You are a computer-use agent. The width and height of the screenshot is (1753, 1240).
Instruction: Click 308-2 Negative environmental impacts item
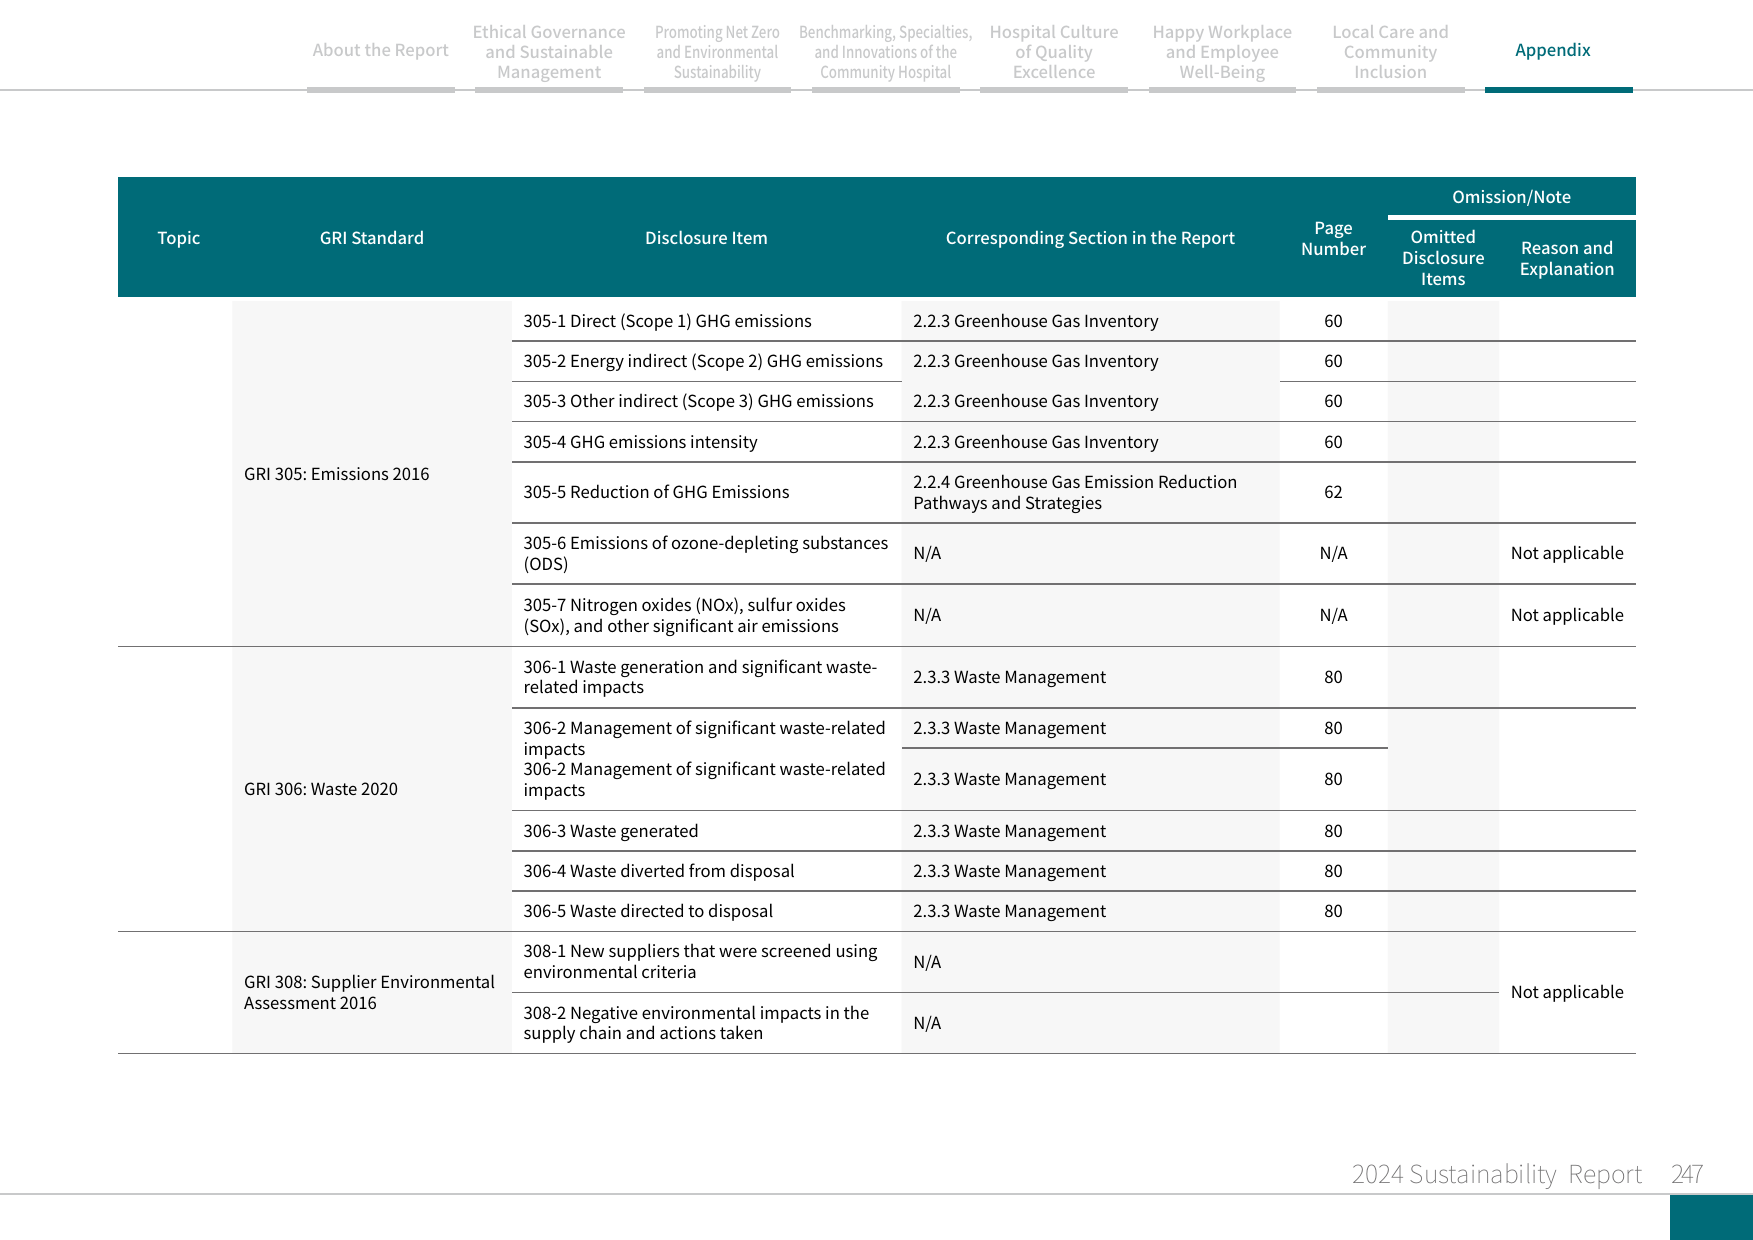click(x=696, y=1023)
